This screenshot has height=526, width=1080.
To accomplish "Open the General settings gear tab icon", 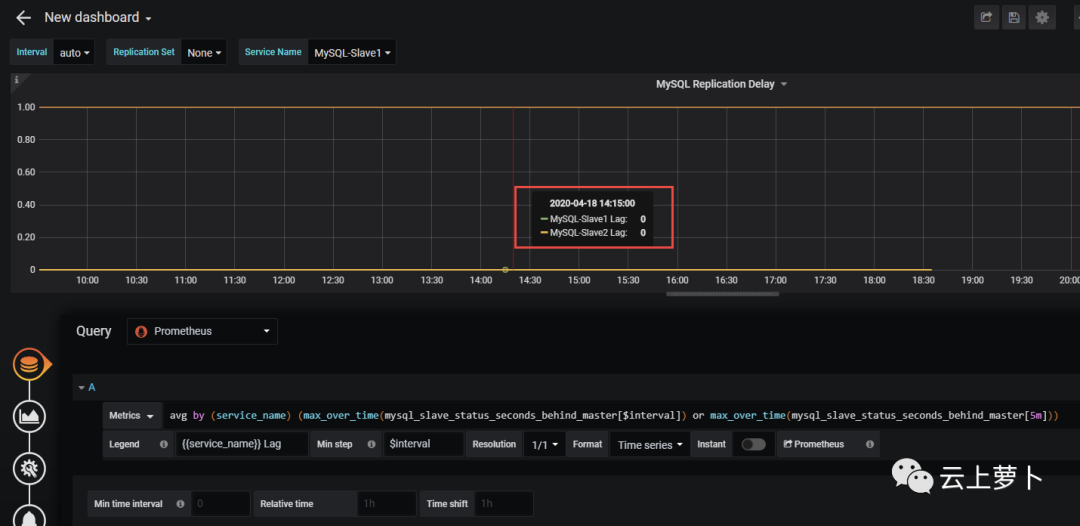I will point(30,469).
